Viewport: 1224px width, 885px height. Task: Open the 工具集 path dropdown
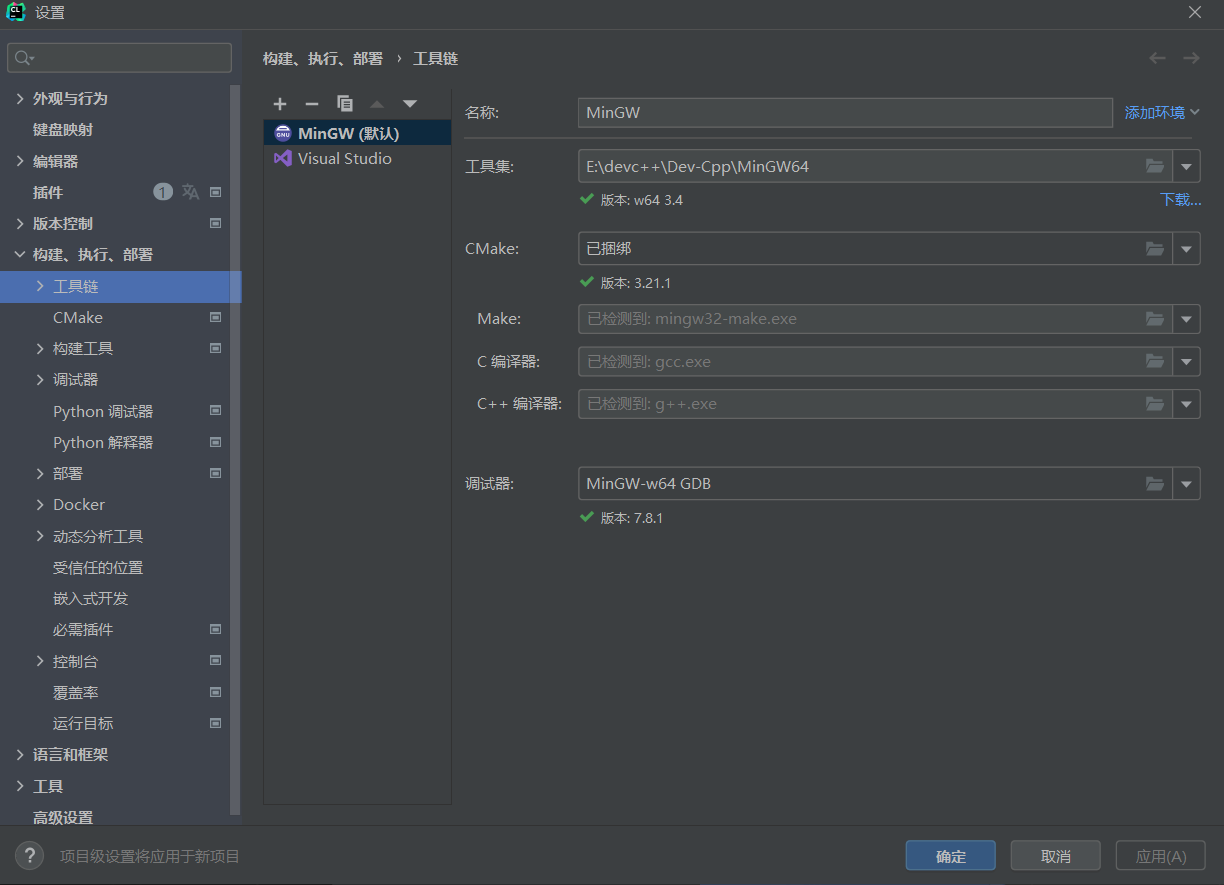[x=1187, y=166]
